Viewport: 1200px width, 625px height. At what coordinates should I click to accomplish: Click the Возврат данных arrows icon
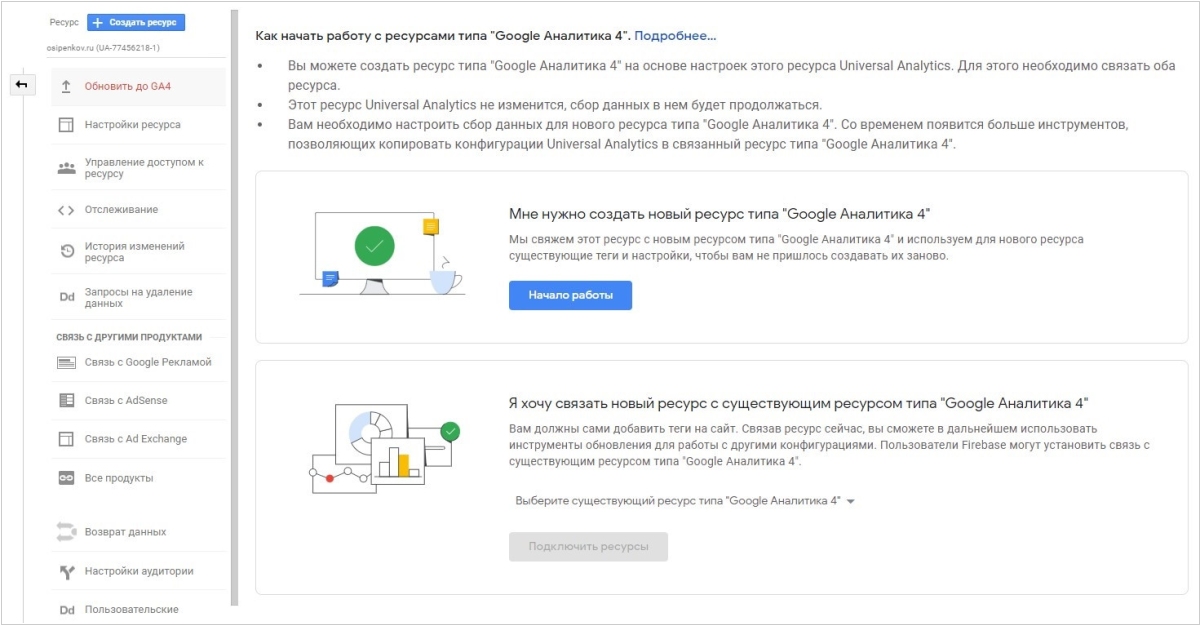(66, 532)
